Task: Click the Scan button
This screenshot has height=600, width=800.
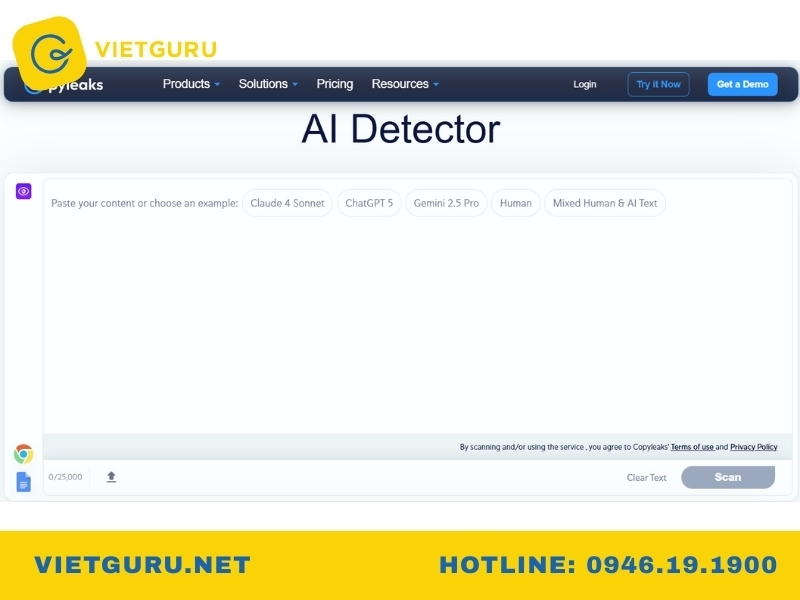Action: click(728, 477)
